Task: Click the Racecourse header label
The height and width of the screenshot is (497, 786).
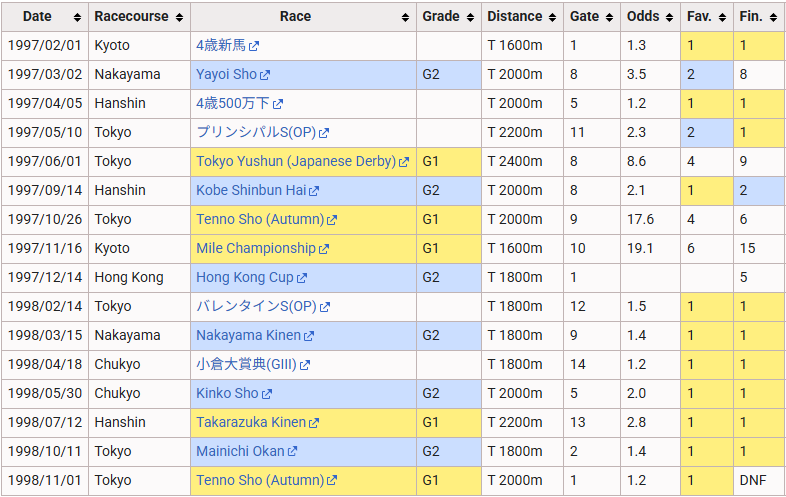Action: tap(131, 17)
